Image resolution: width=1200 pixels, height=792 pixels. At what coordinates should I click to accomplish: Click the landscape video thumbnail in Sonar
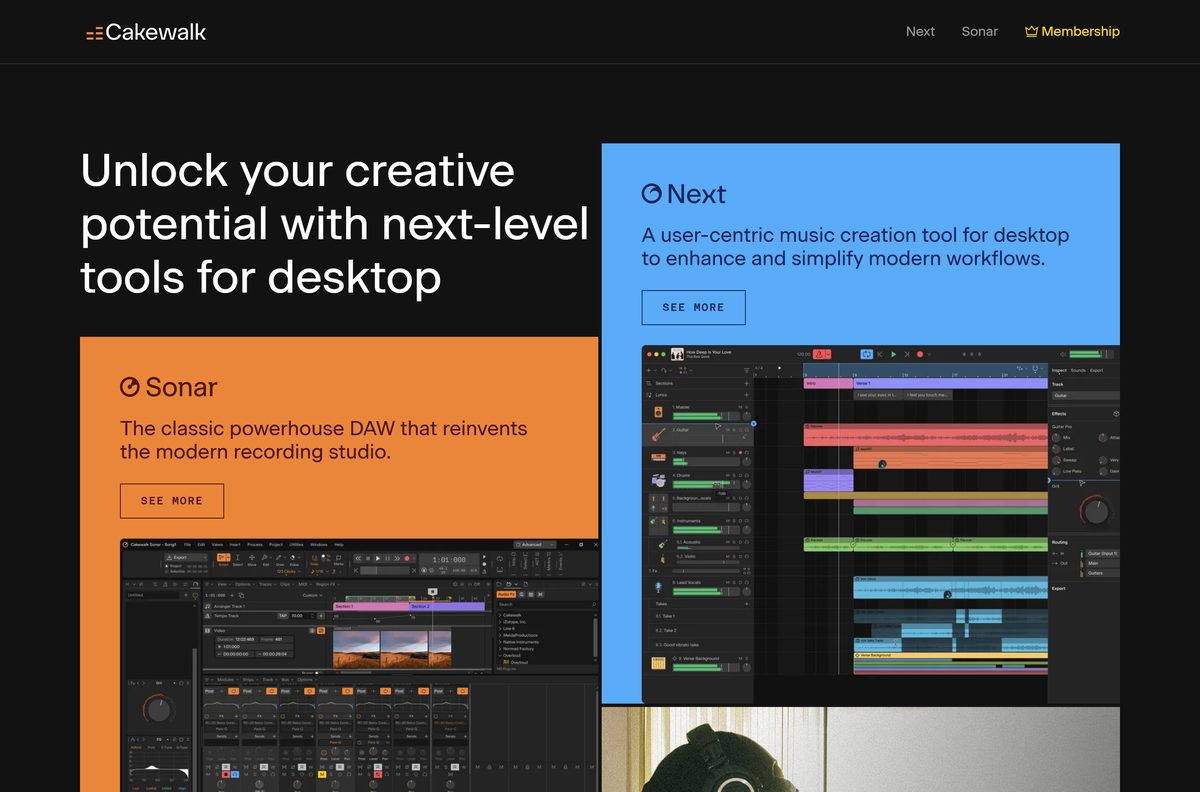392,648
